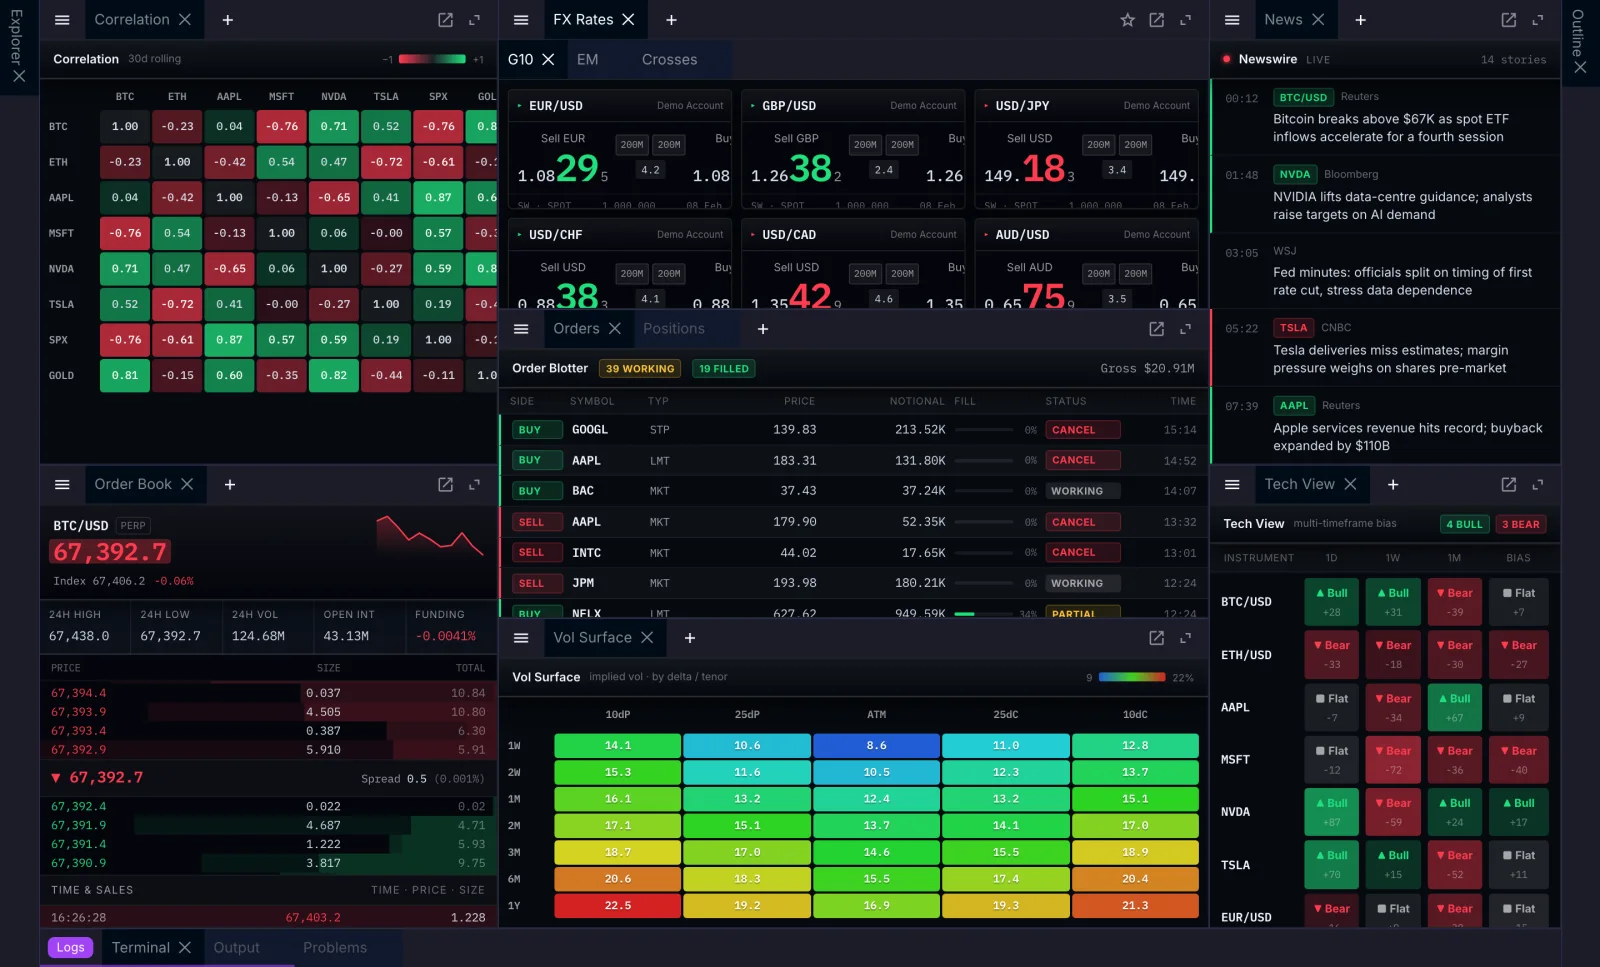The width and height of the screenshot is (1600, 967).
Task: Pop out the Orders panel
Action: [x=1157, y=329]
